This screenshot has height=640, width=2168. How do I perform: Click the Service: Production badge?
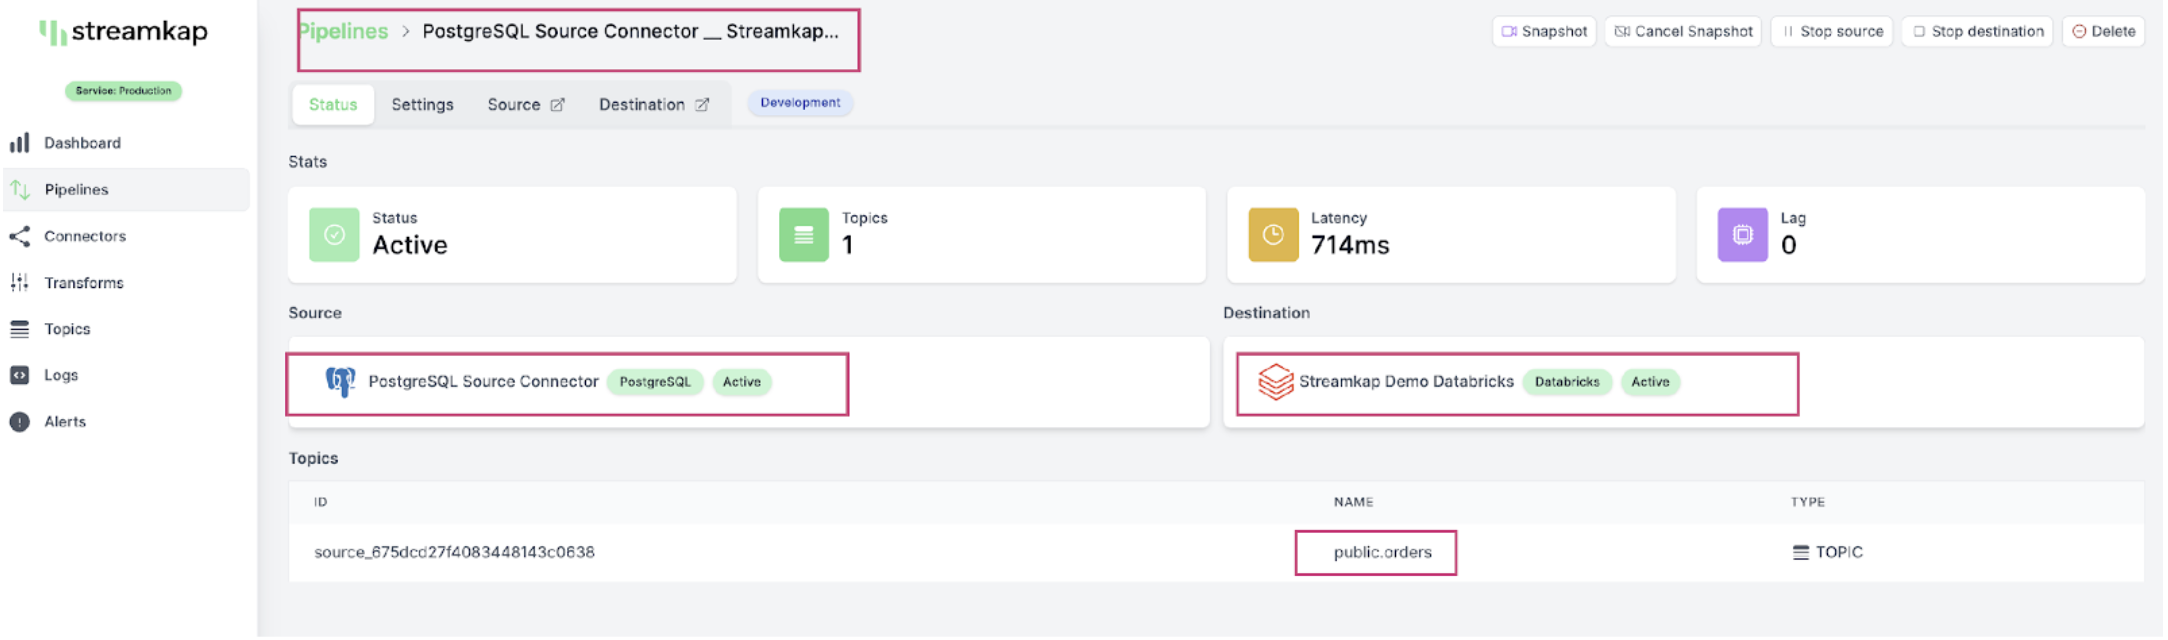(123, 91)
